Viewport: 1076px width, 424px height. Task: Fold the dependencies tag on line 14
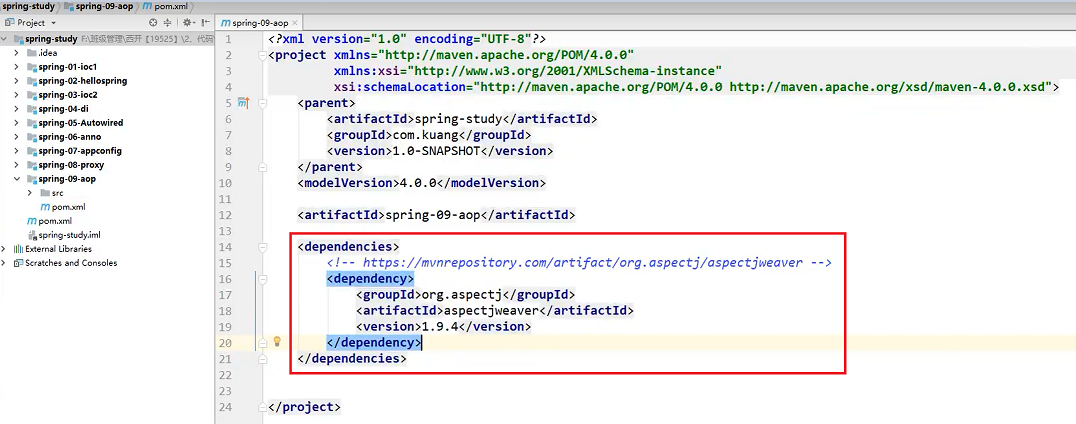[262, 246]
